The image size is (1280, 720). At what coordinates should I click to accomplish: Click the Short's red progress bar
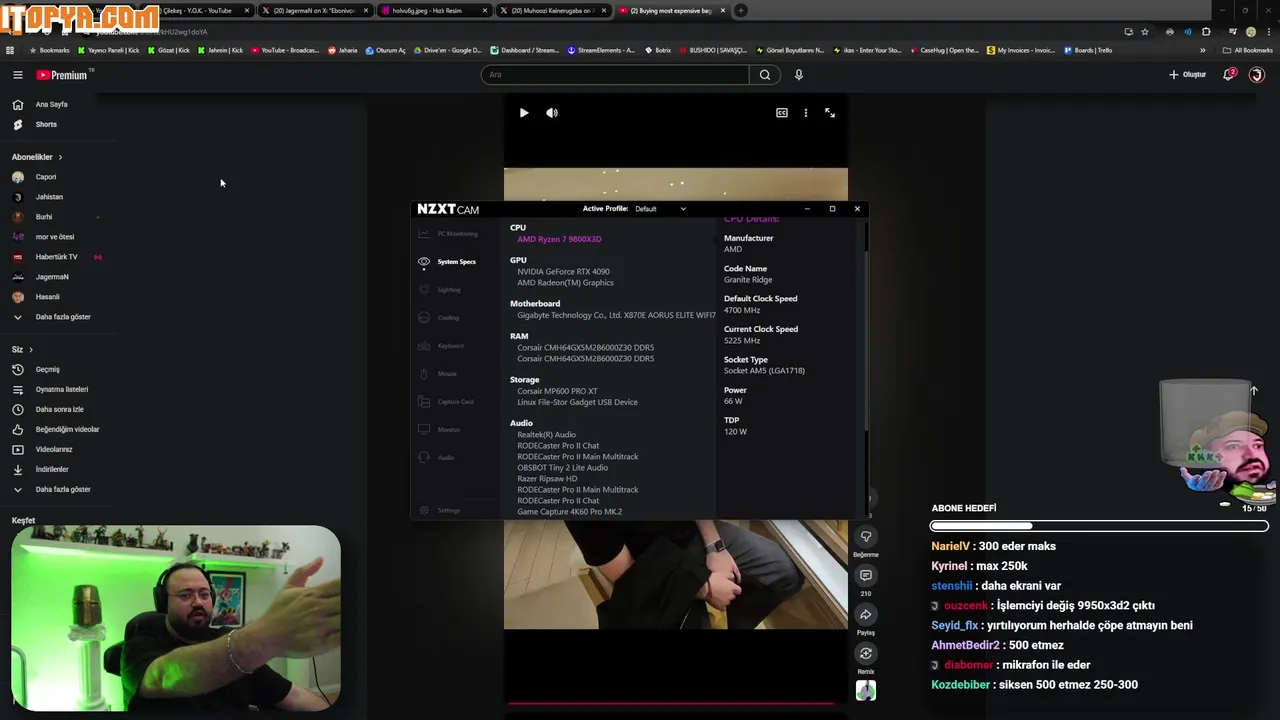coord(671,703)
